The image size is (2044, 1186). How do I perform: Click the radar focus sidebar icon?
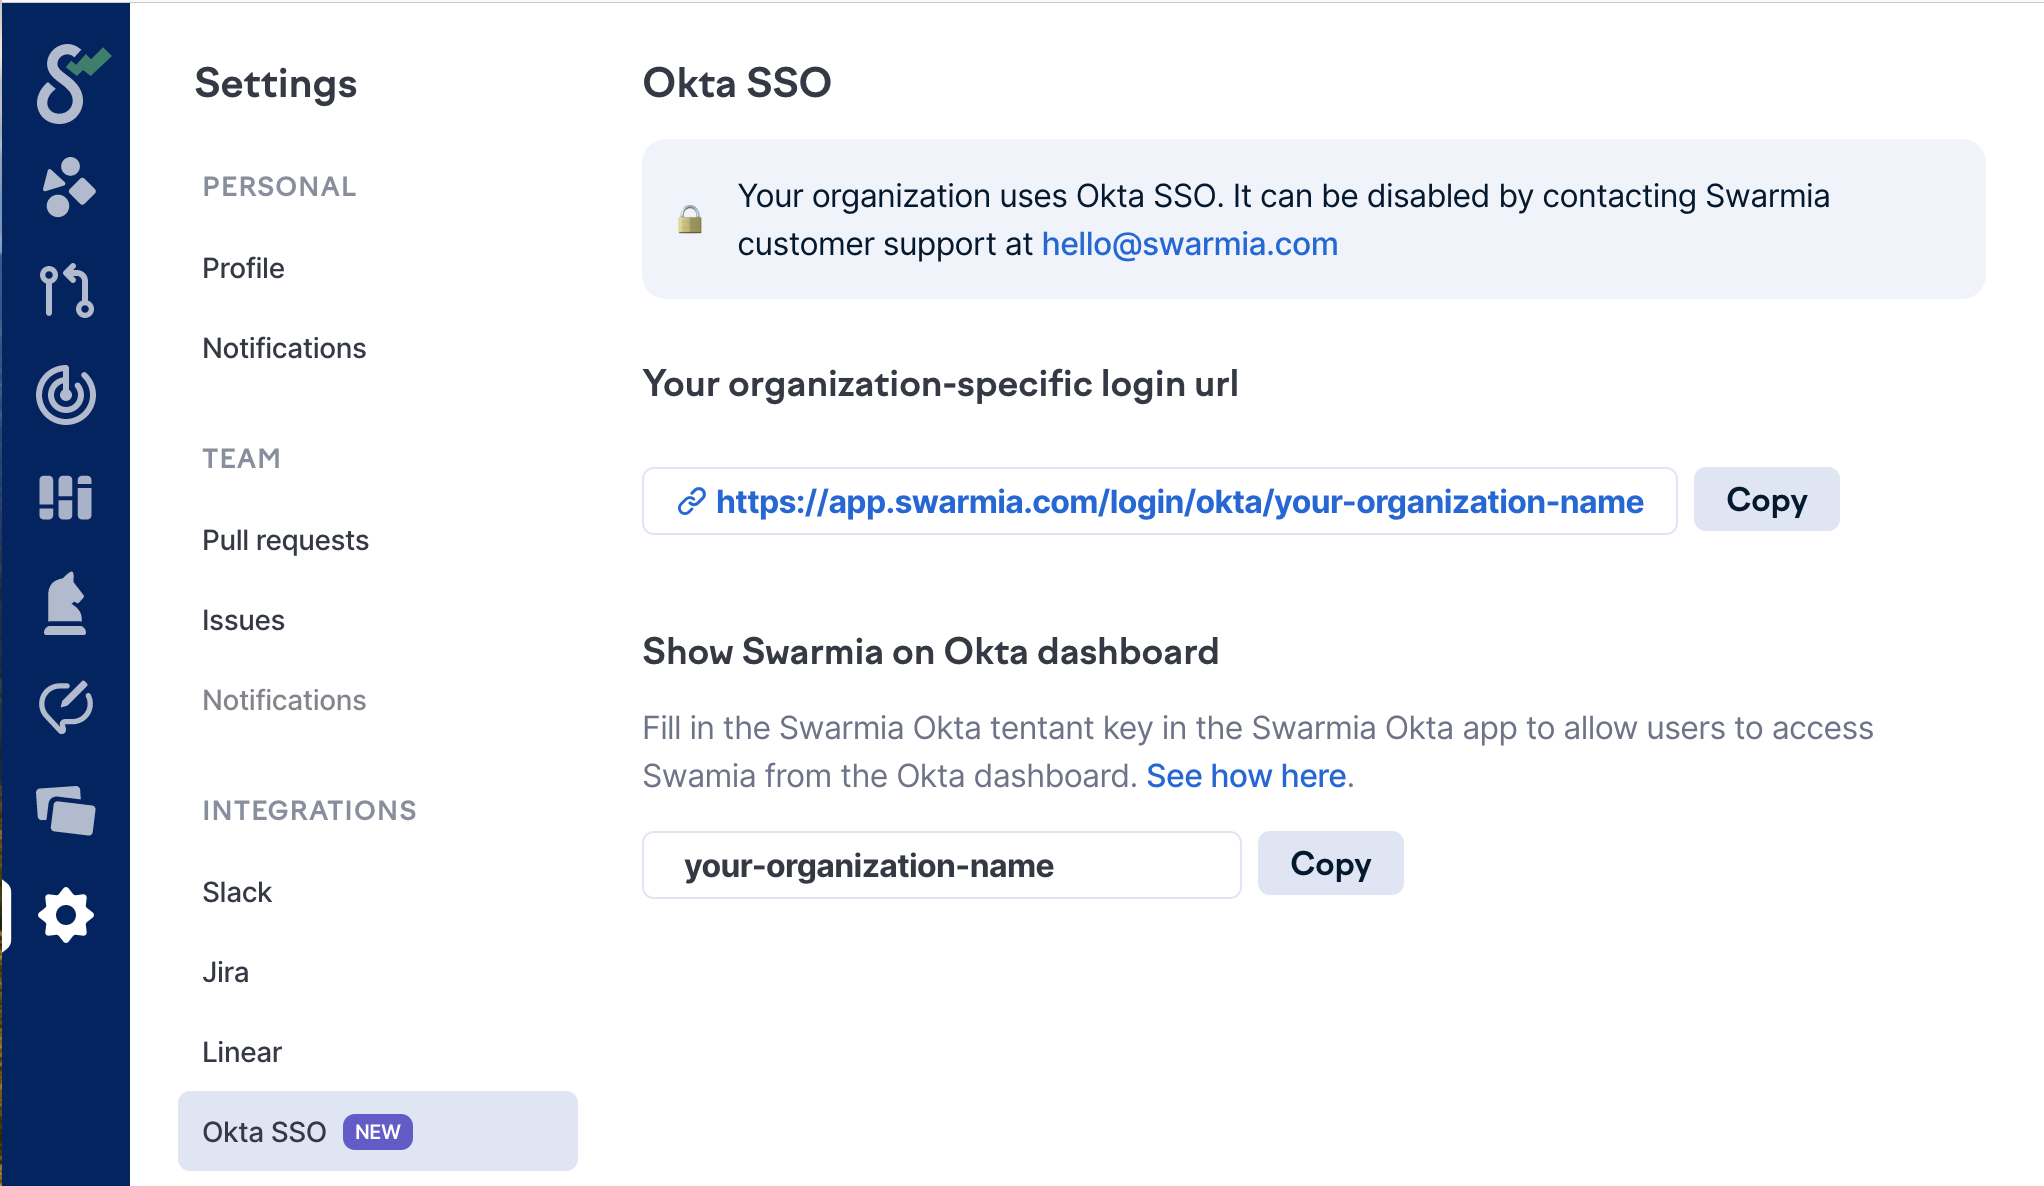[66, 394]
